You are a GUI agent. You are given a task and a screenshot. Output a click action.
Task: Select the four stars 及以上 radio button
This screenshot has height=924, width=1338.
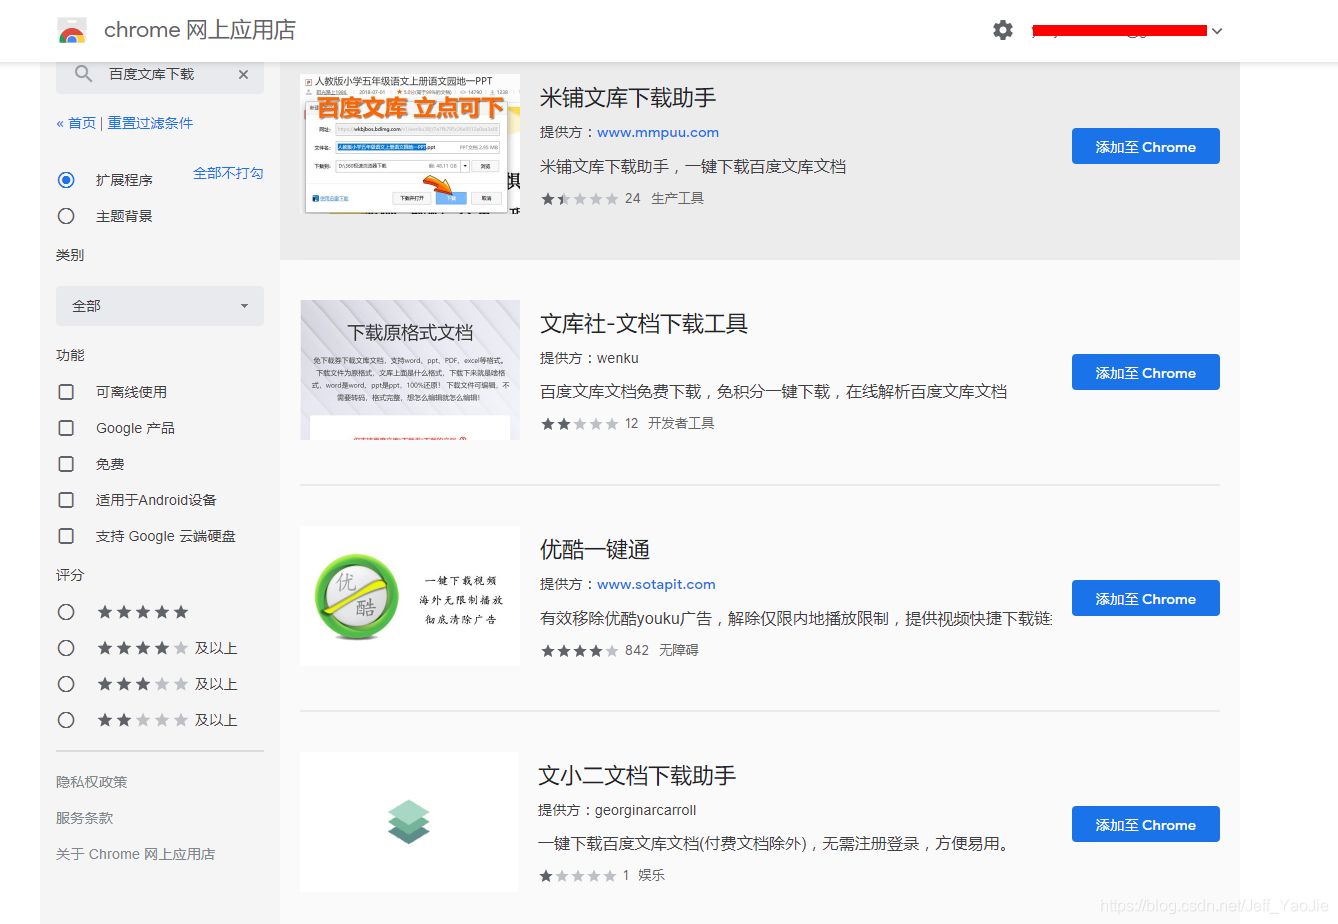(x=66, y=648)
